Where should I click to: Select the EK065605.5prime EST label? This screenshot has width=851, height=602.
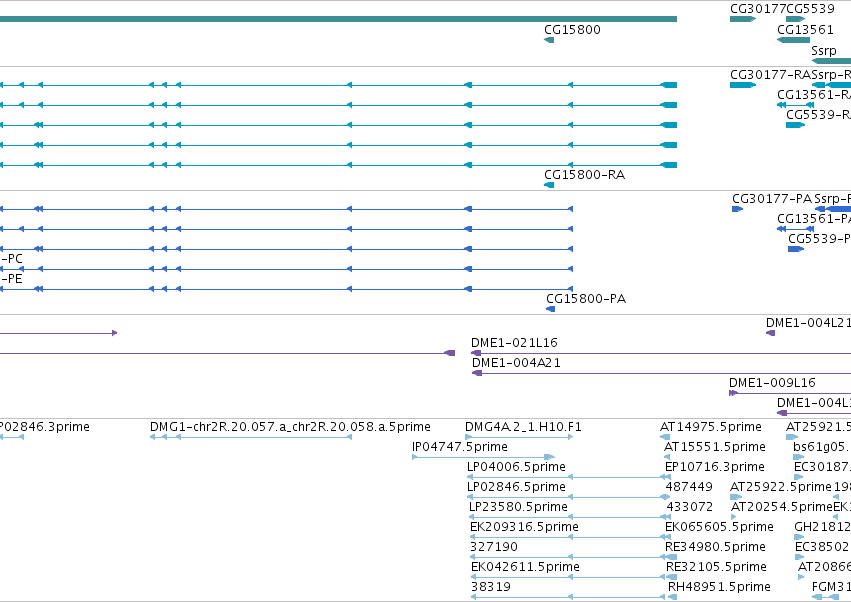pos(719,527)
